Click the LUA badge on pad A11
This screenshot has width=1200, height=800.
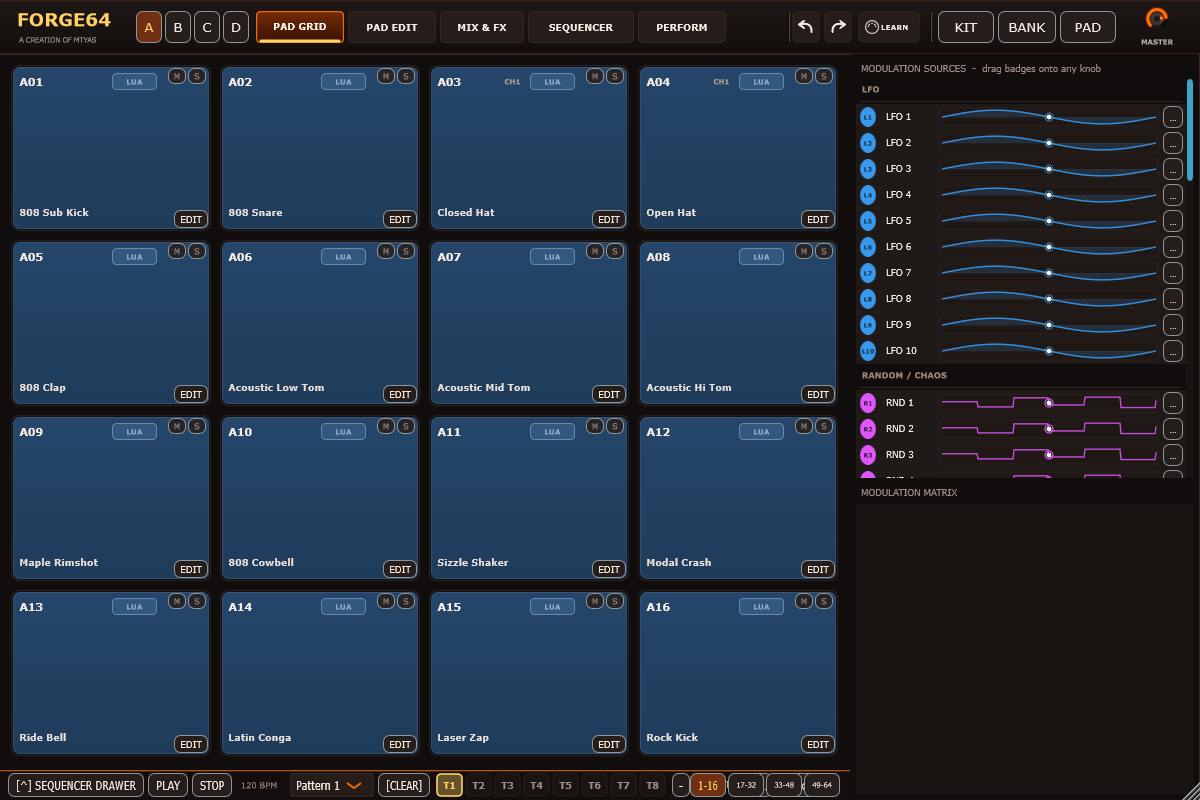[552, 432]
